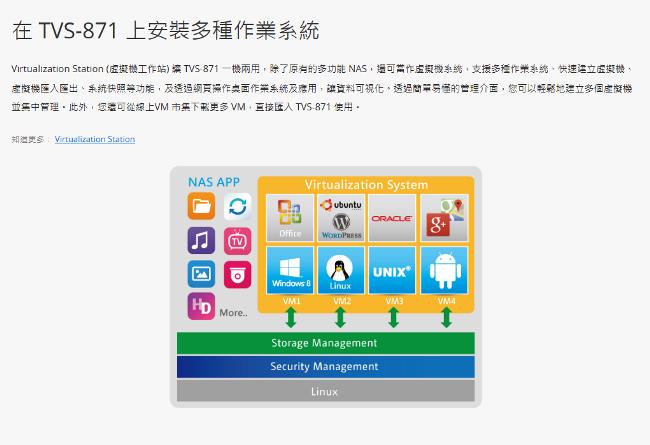Viewport: 650px width, 445px height.
Task: Click the Windows 8 VM1 tile
Action: (290, 270)
